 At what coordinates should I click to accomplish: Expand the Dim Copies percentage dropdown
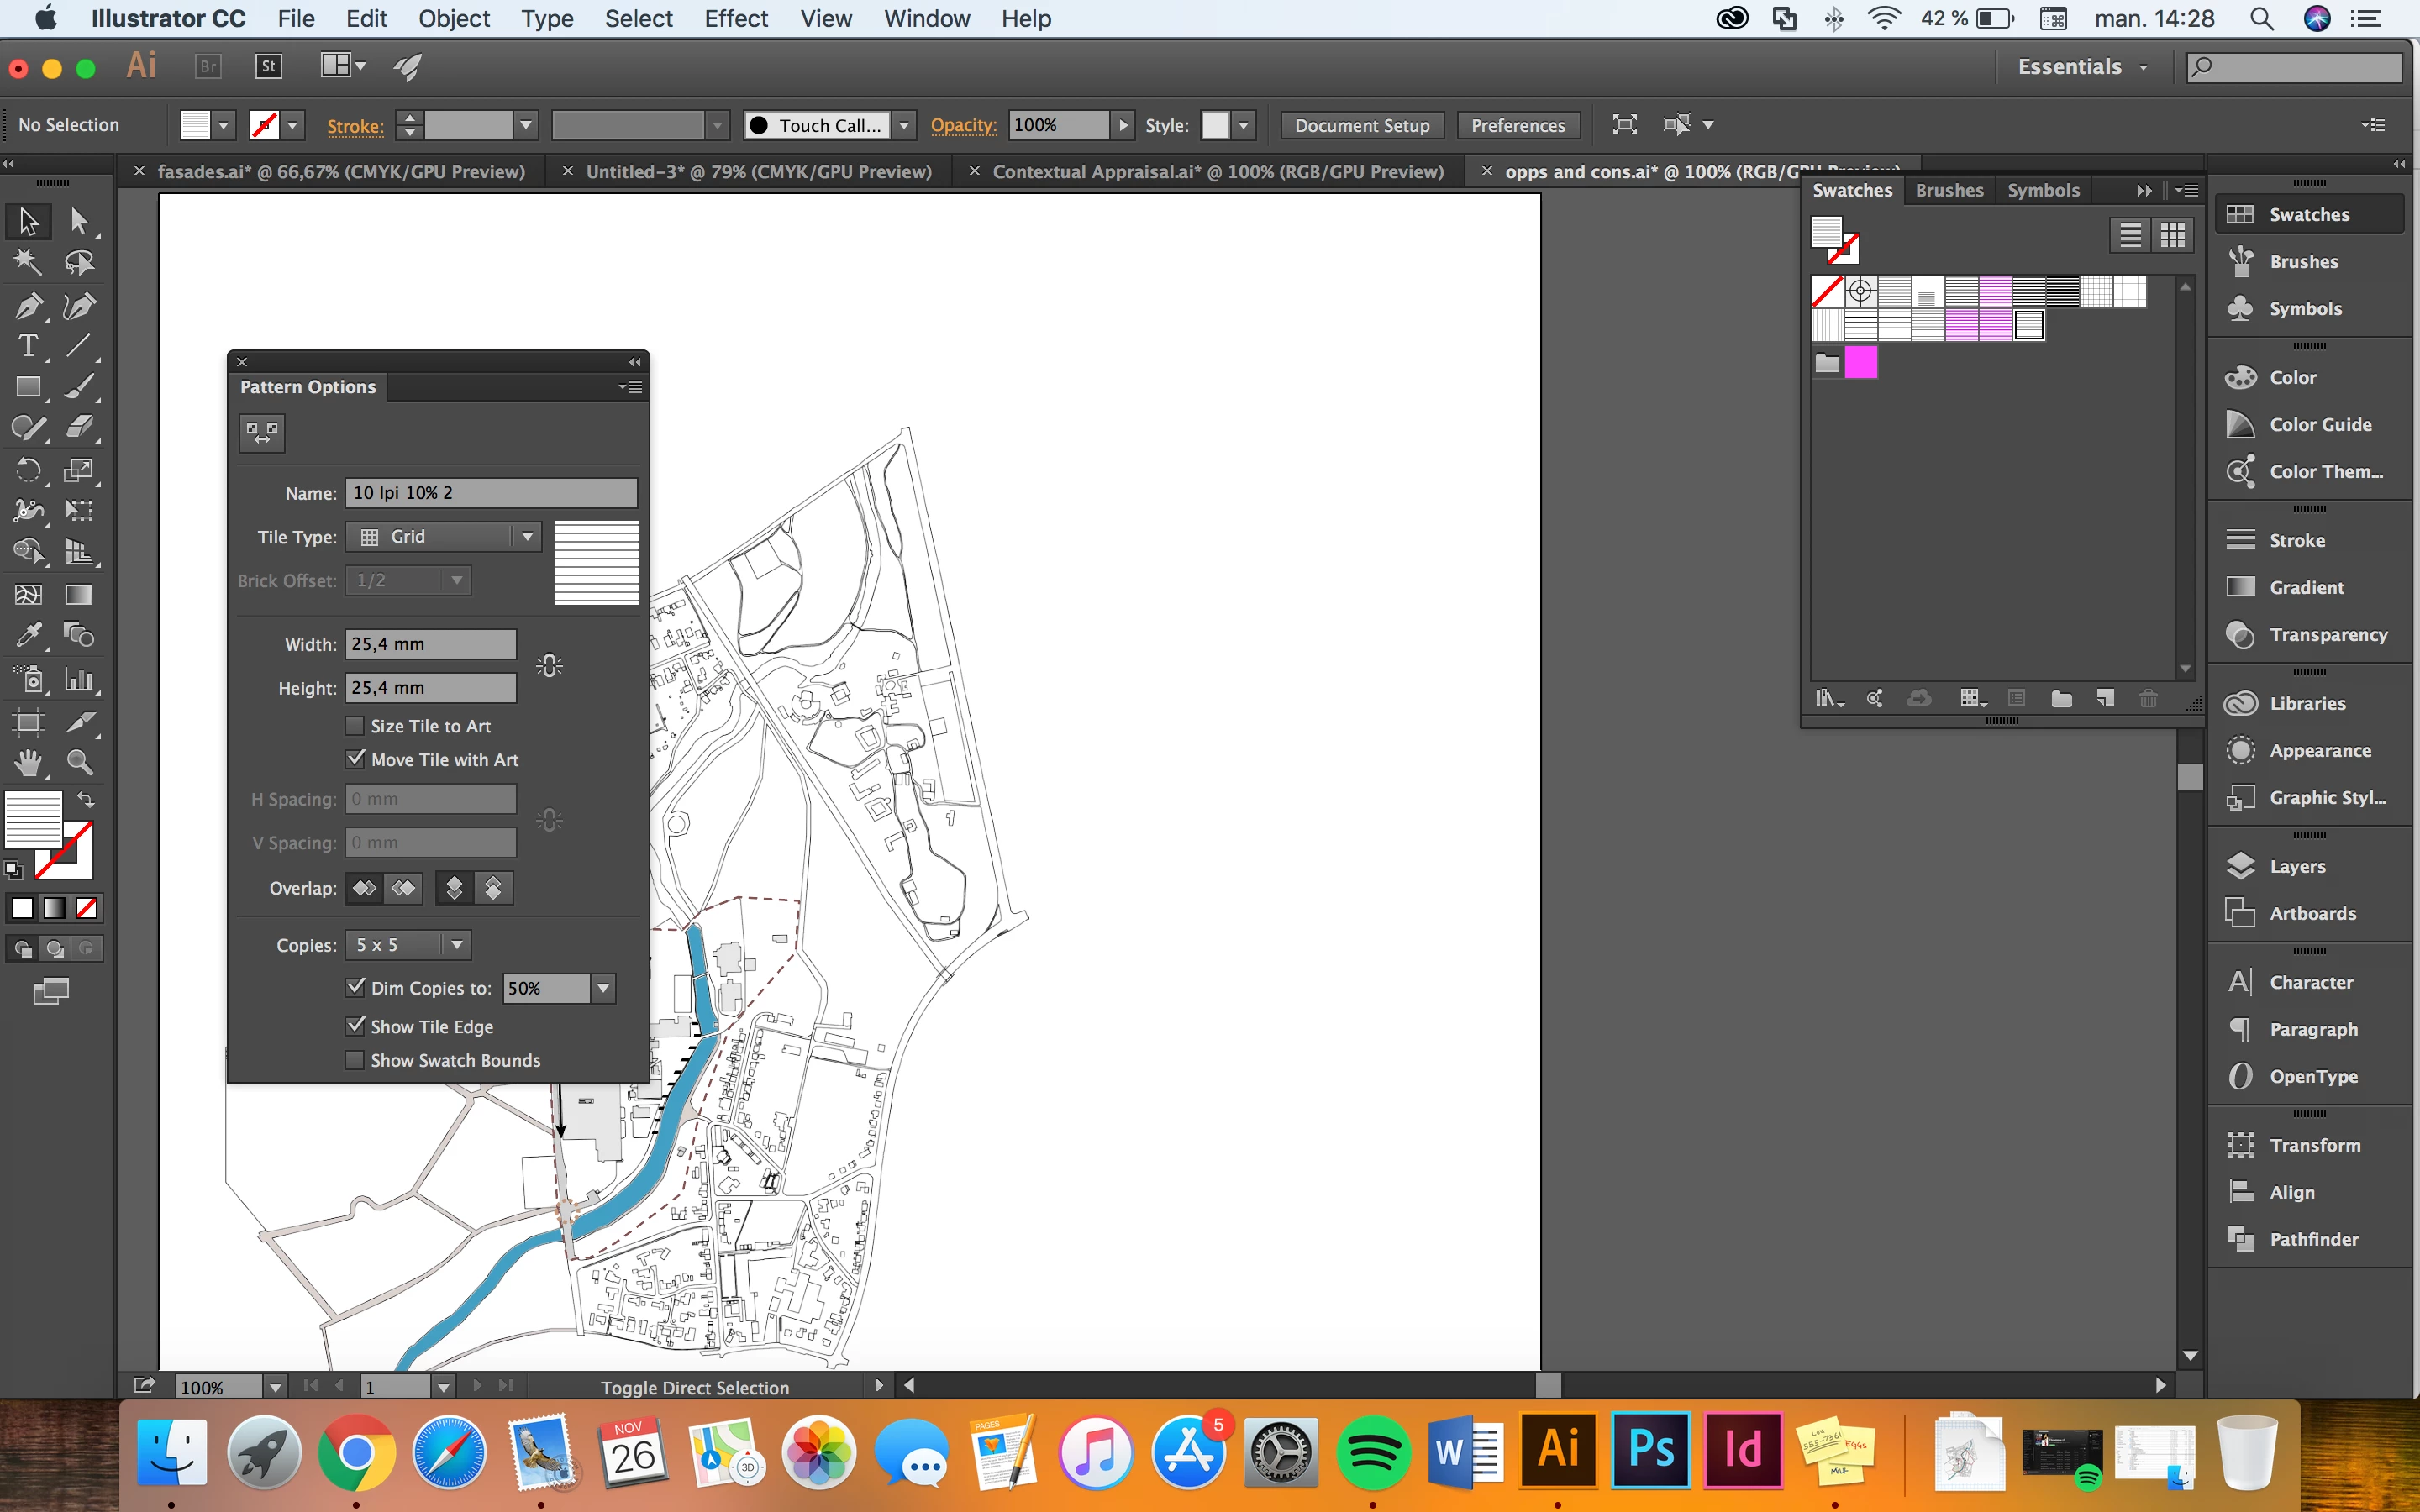tap(603, 988)
